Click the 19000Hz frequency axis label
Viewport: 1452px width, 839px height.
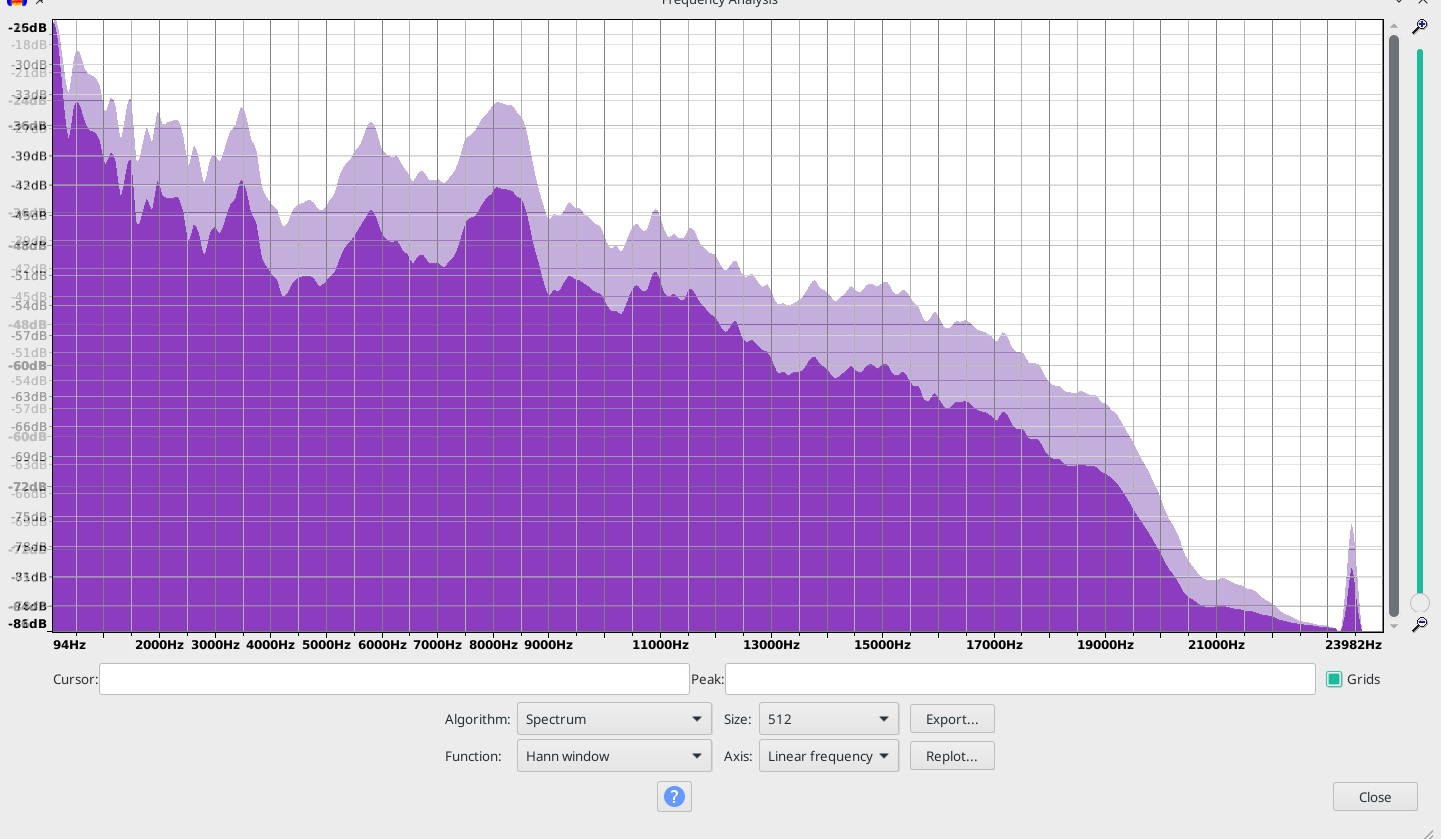(1105, 645)
